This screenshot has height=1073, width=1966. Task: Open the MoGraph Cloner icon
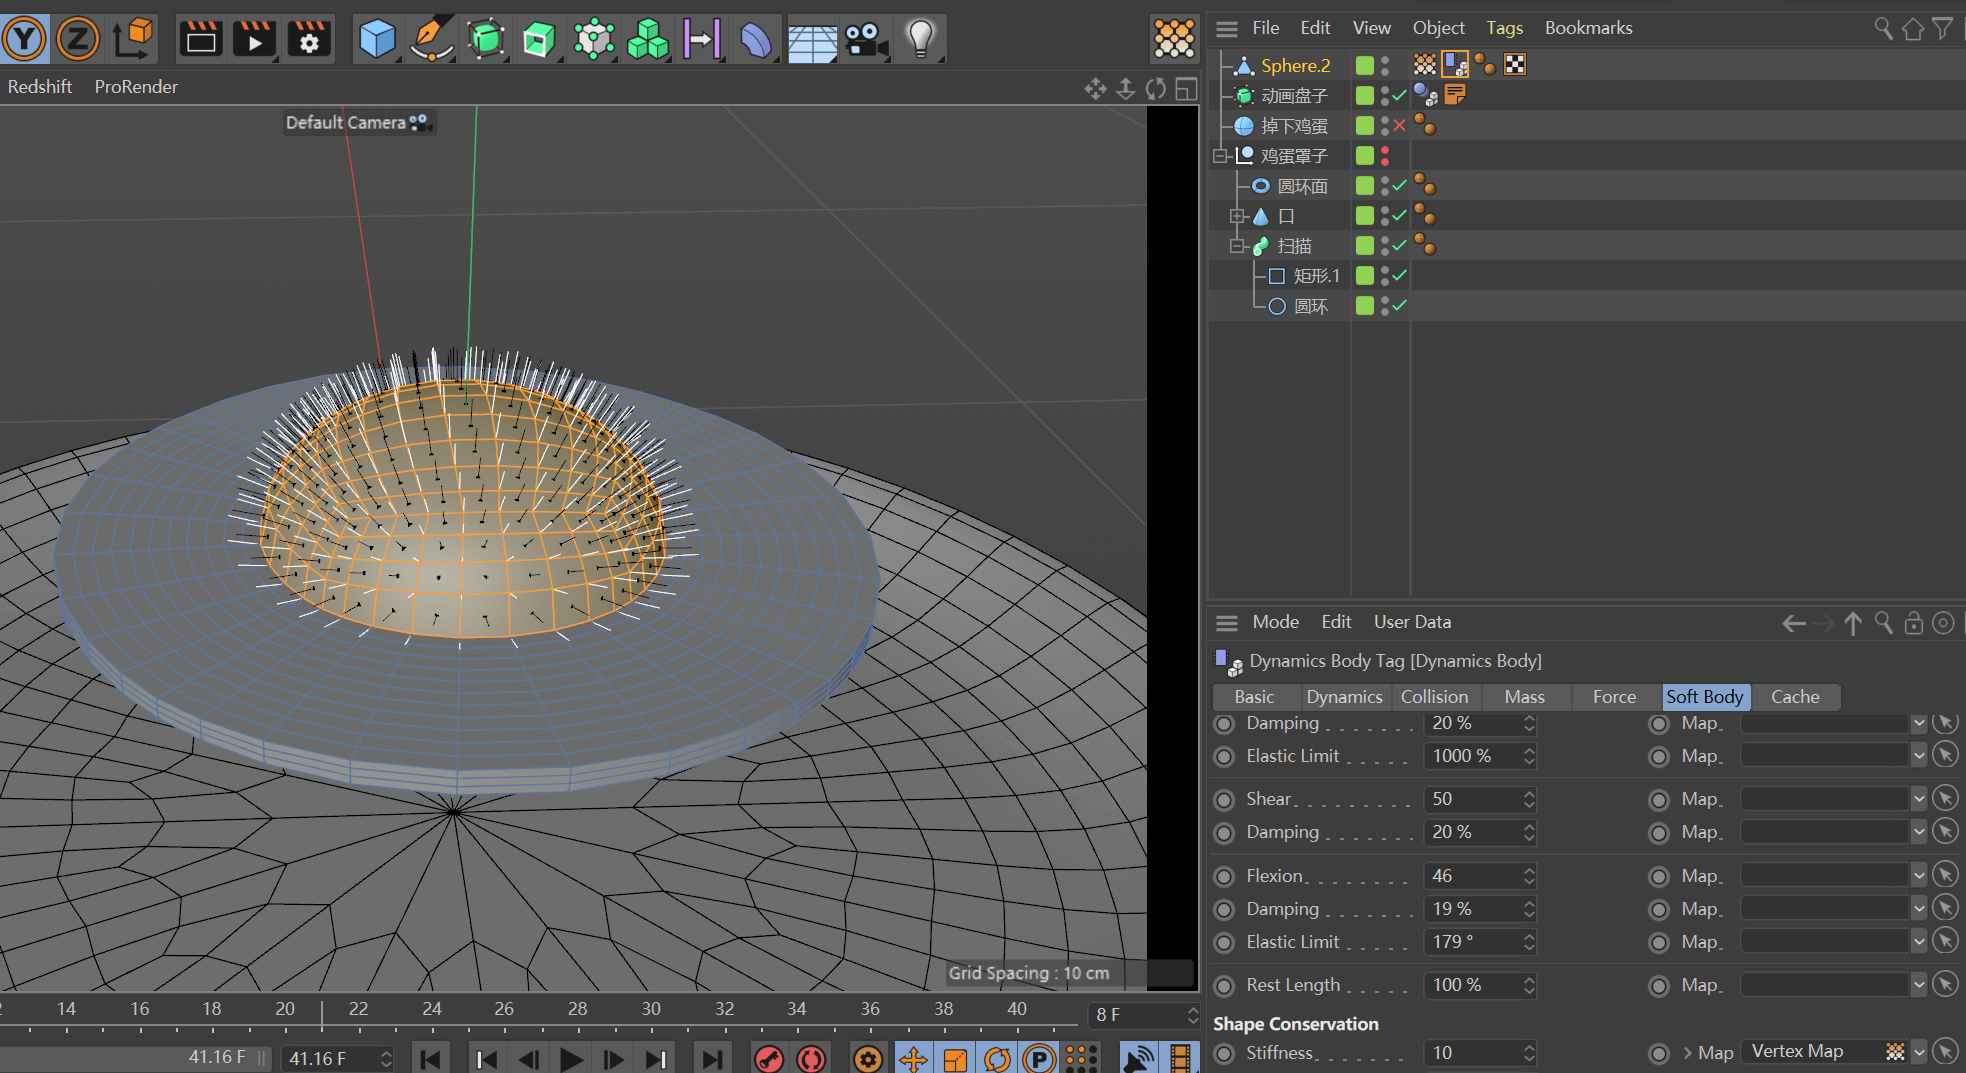[x=594, y=39]
